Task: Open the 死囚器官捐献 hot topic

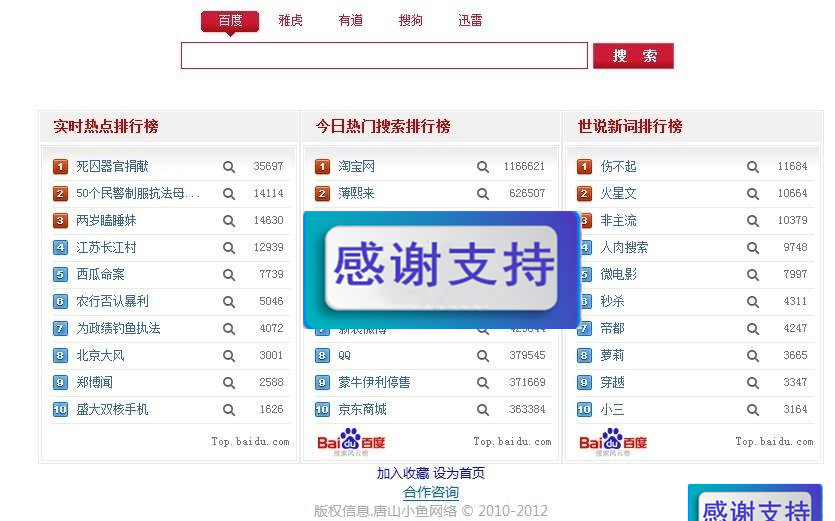Action: [112, 166]
